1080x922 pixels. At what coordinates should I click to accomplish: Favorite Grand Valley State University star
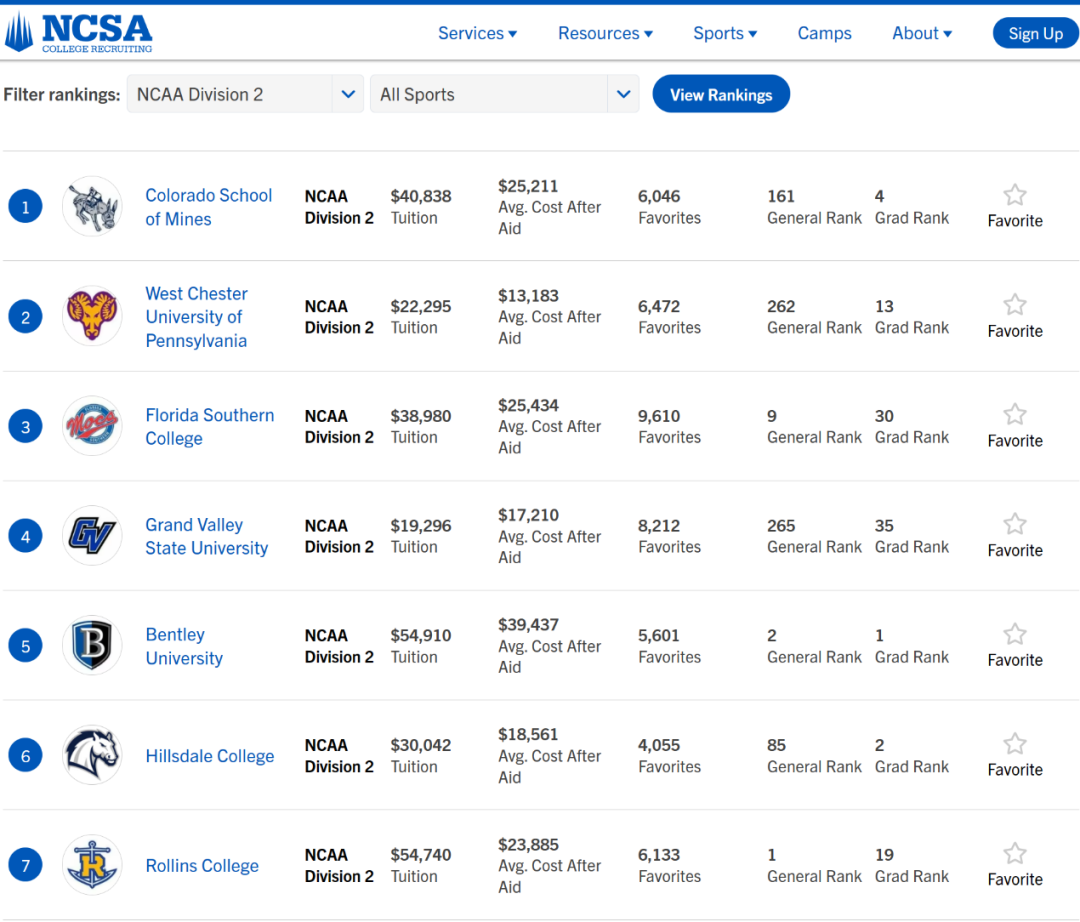point(1015,524)
